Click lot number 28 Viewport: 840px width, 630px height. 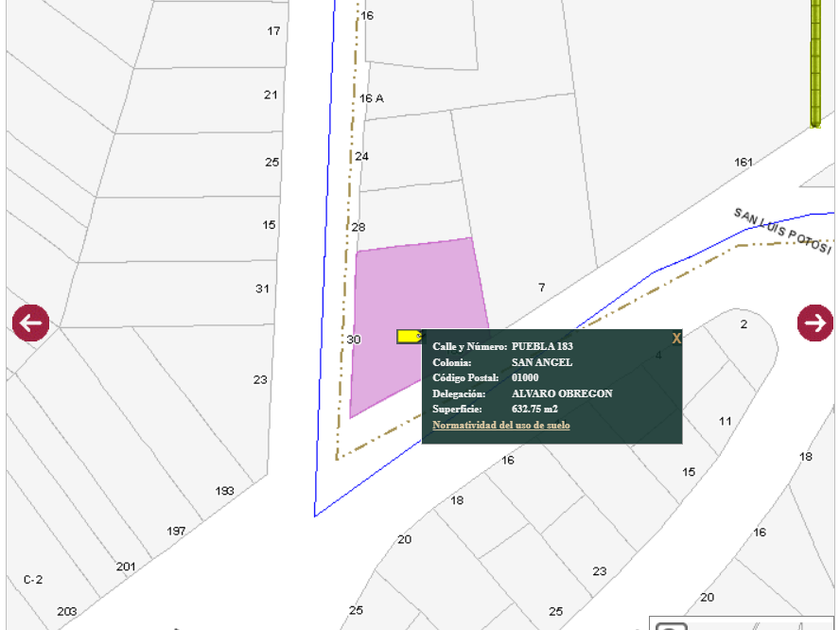point(358,227)
